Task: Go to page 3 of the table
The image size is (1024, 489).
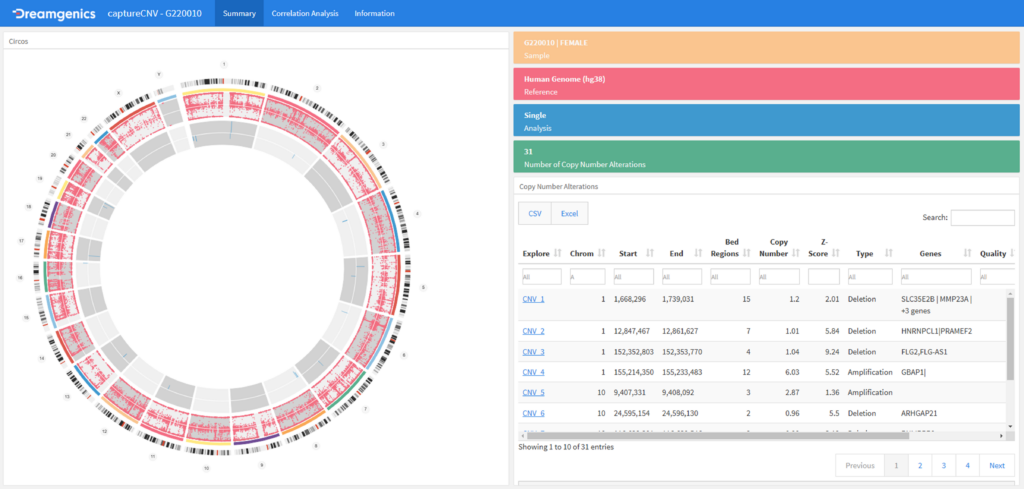Action: coord(942,465)
